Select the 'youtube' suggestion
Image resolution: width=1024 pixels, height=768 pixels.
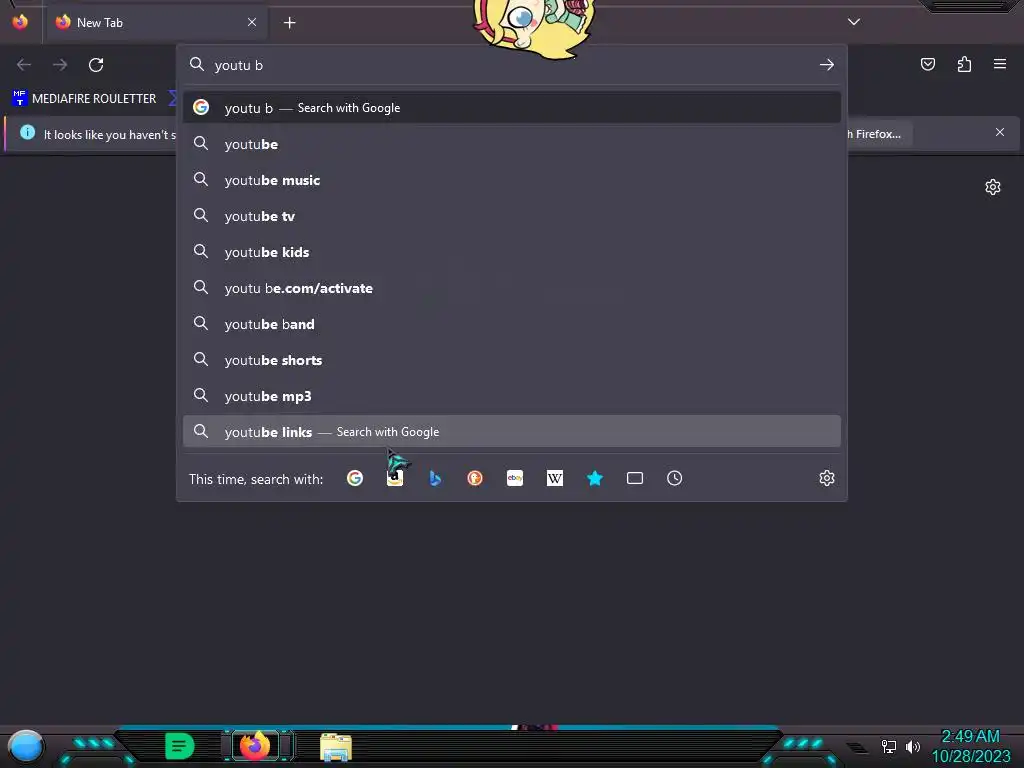[x=511, y=144]
